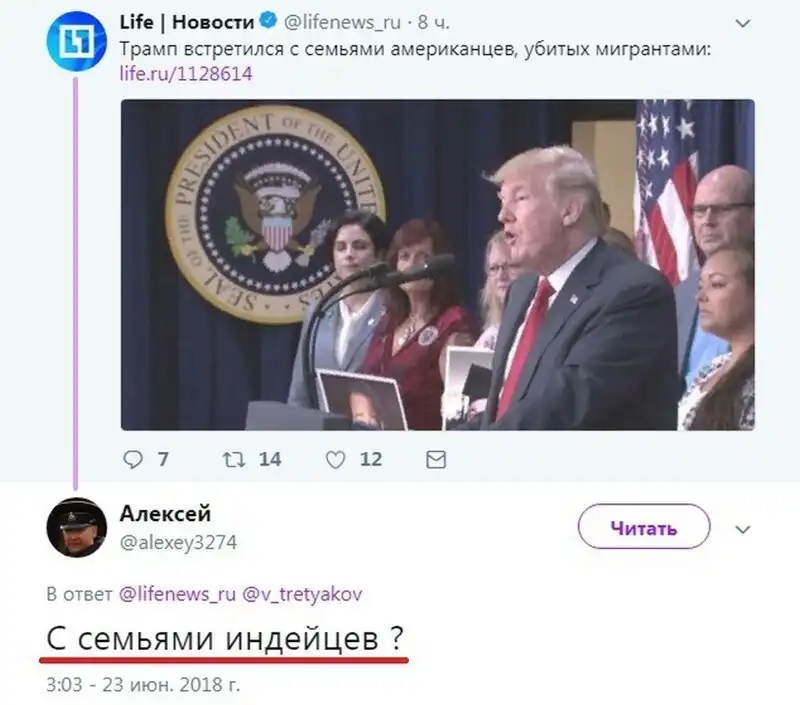
Task: Click the 3:03 - 23 июн. 2018 timestamp
Action: (x=143, y=685)
